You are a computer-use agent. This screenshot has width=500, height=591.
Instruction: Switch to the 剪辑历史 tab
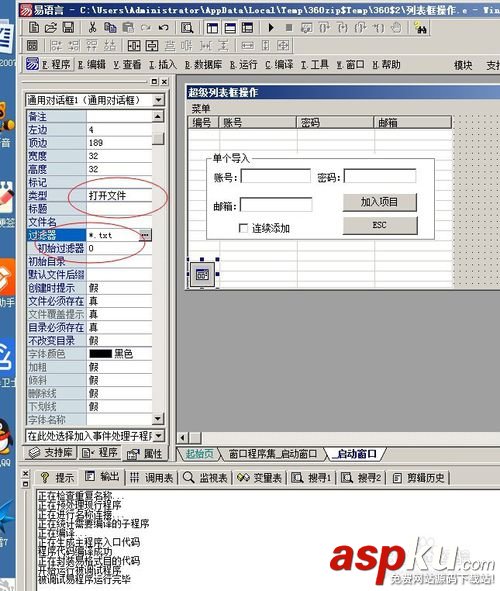419,478
